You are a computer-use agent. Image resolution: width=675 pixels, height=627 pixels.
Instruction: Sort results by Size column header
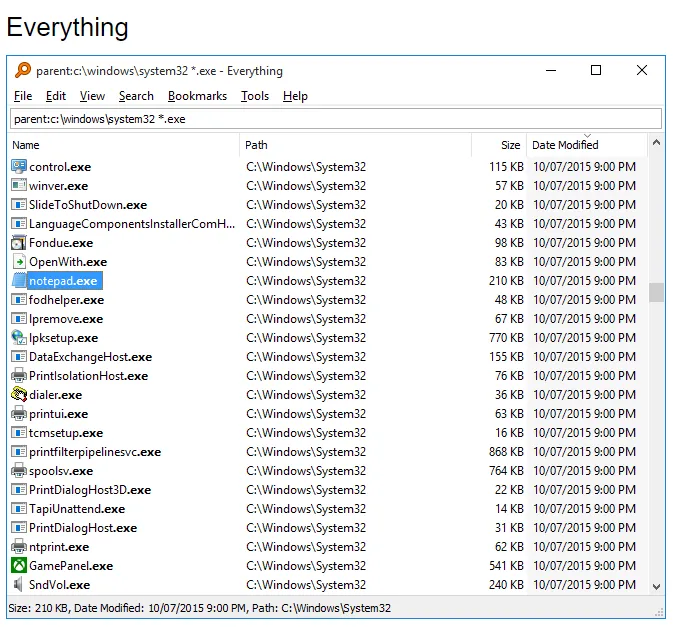coord(499,145)
